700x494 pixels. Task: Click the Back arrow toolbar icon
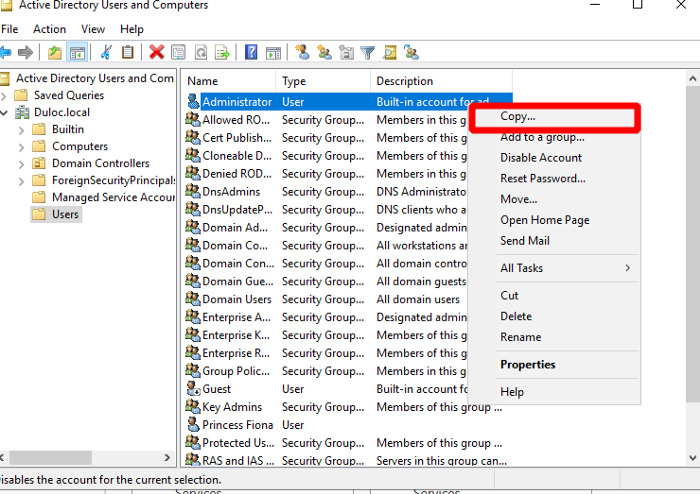click(x=5, y=53)
